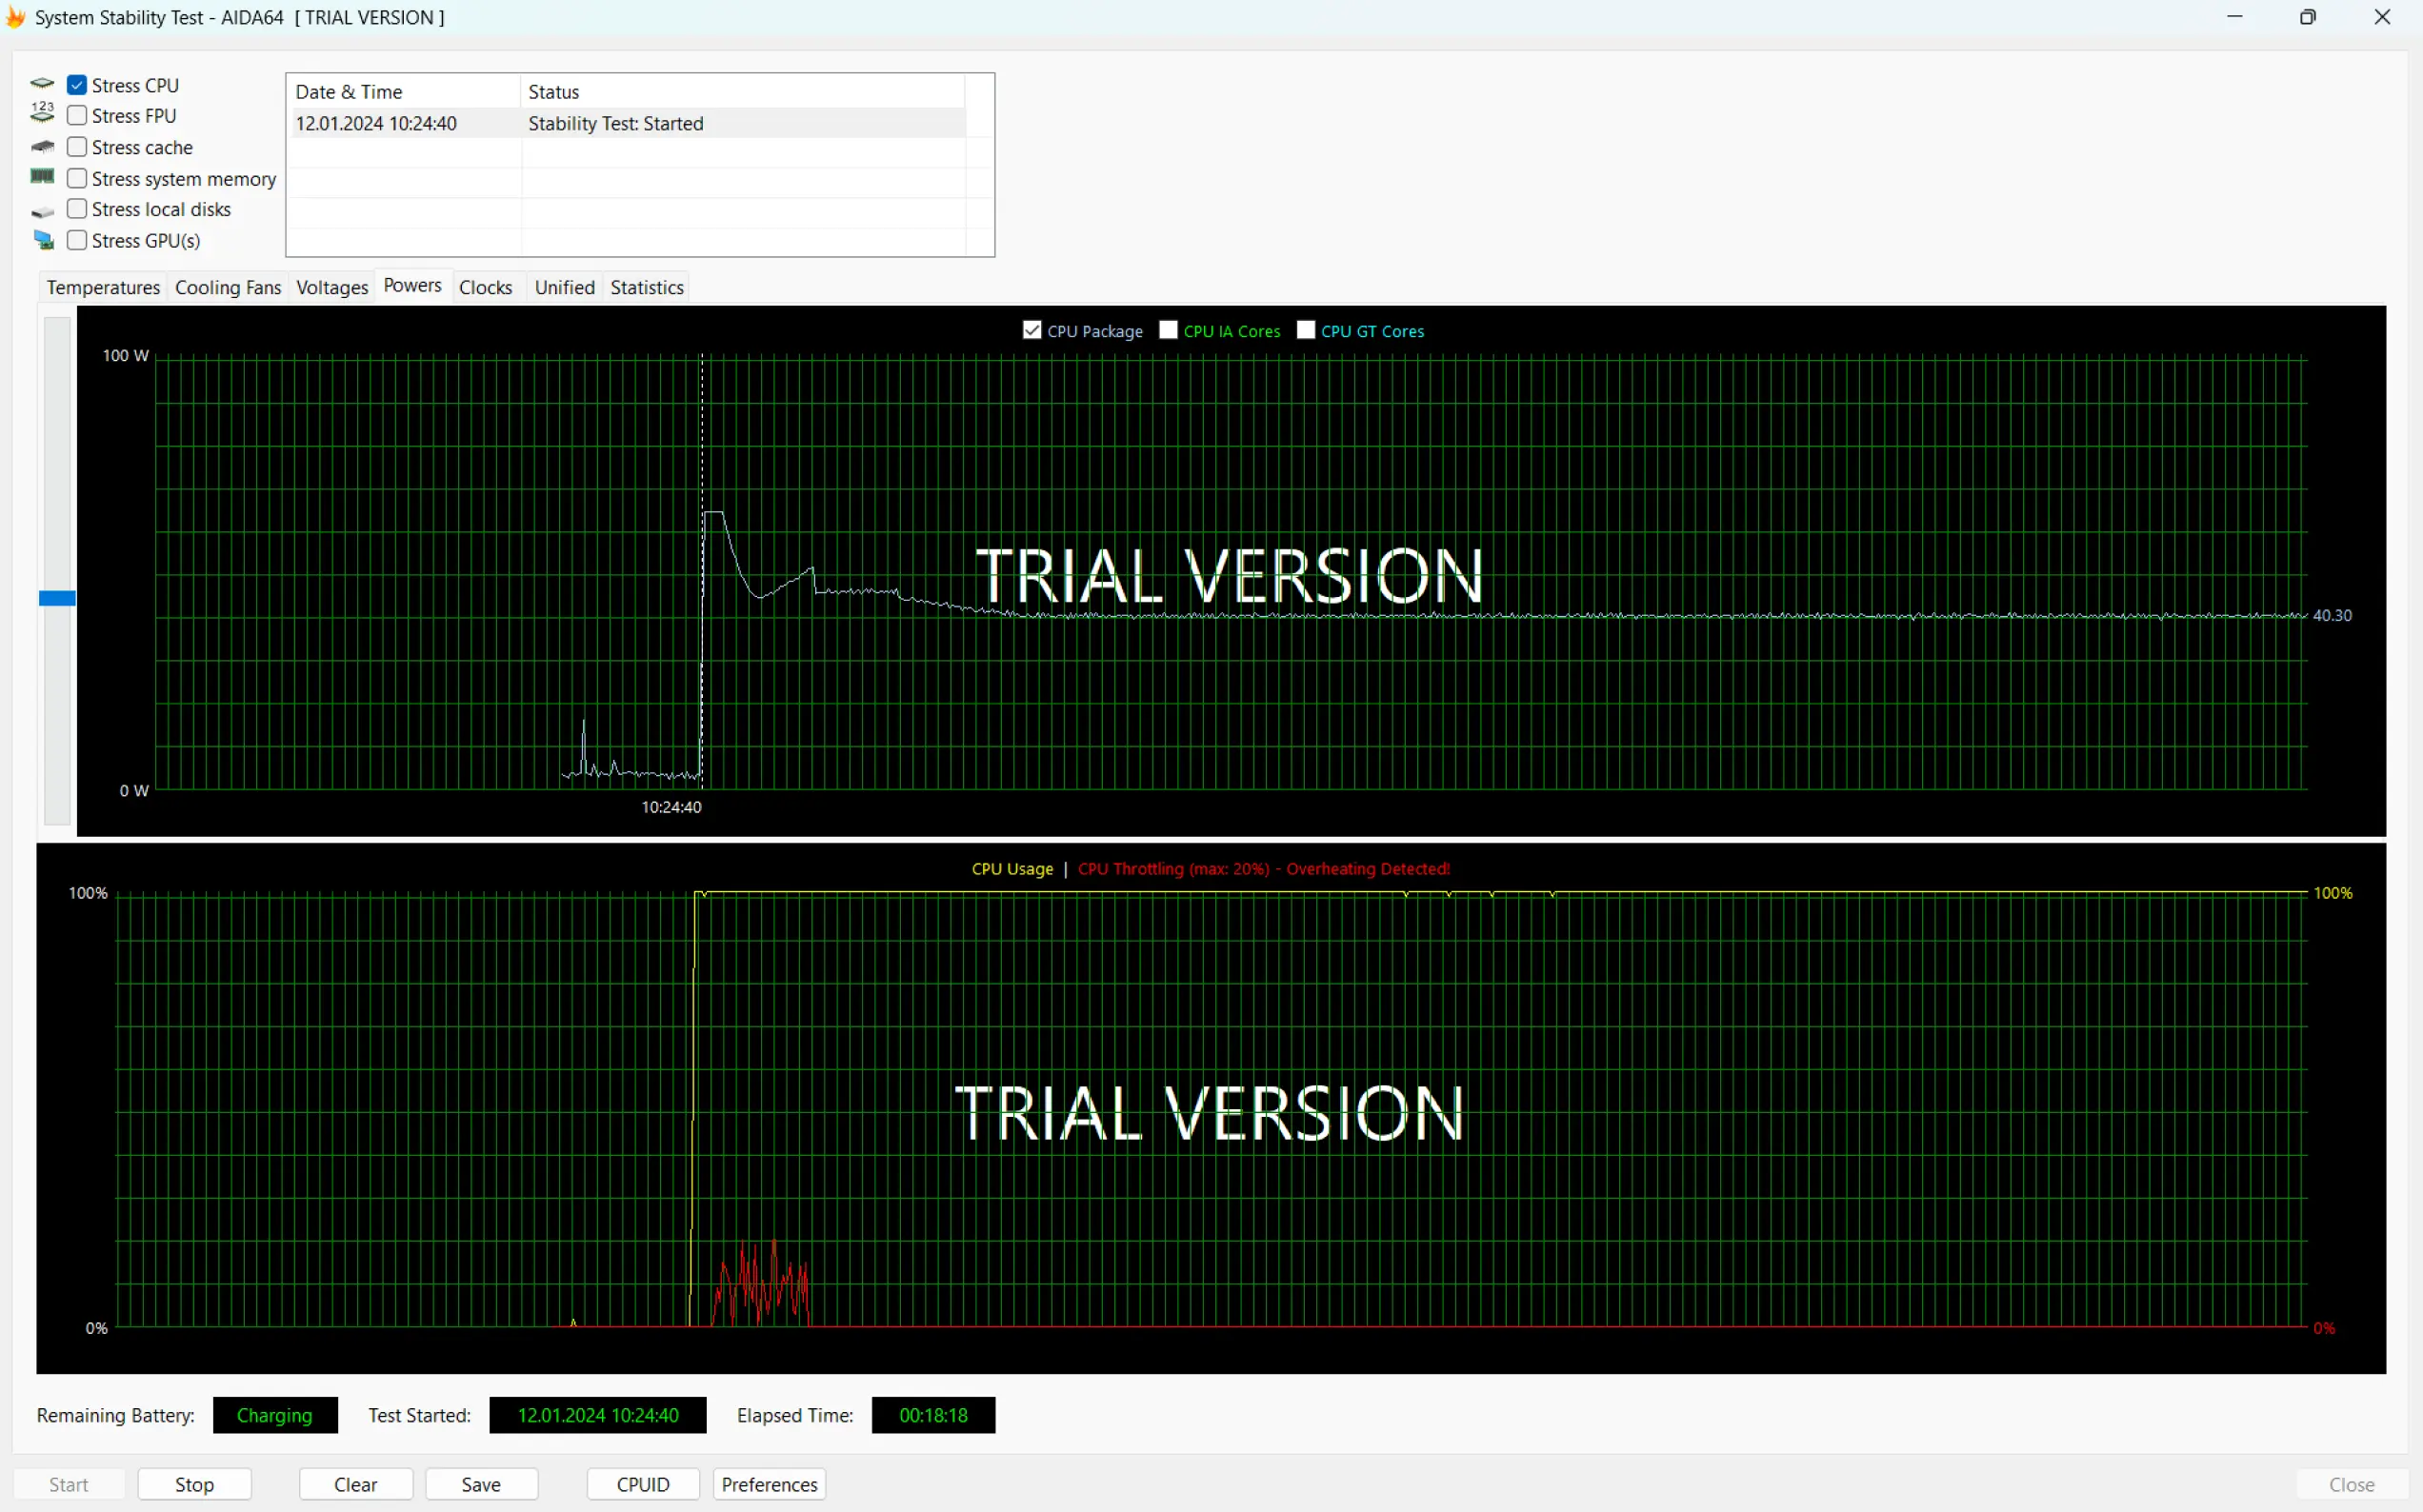Click the CPU chip icon beside Stress CPU
The image size is (2423, 1512).
[42, 84]
